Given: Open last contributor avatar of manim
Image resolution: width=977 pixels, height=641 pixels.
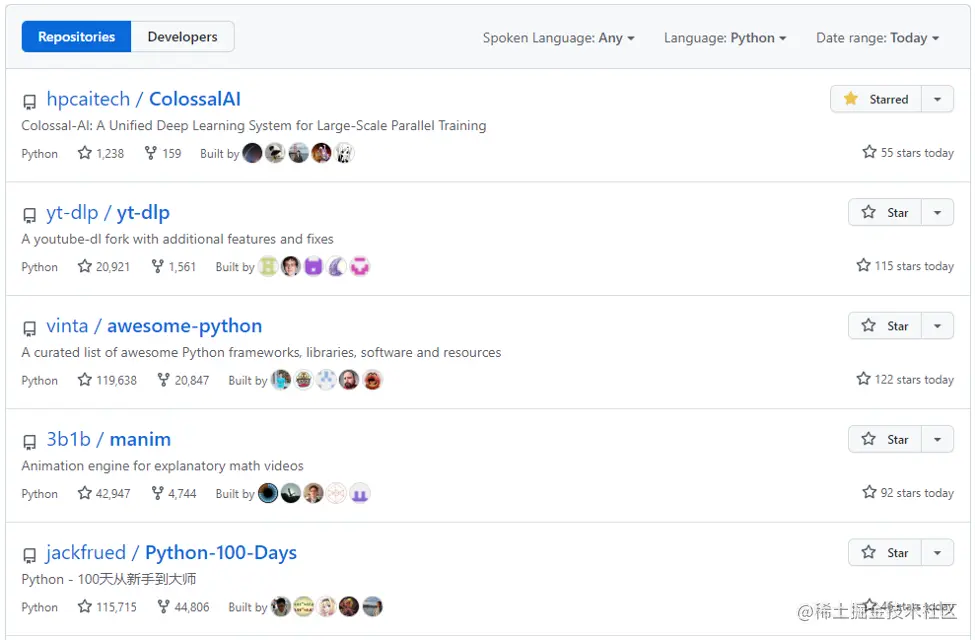Looking at the screenshot, I should (x=360, y=493).
